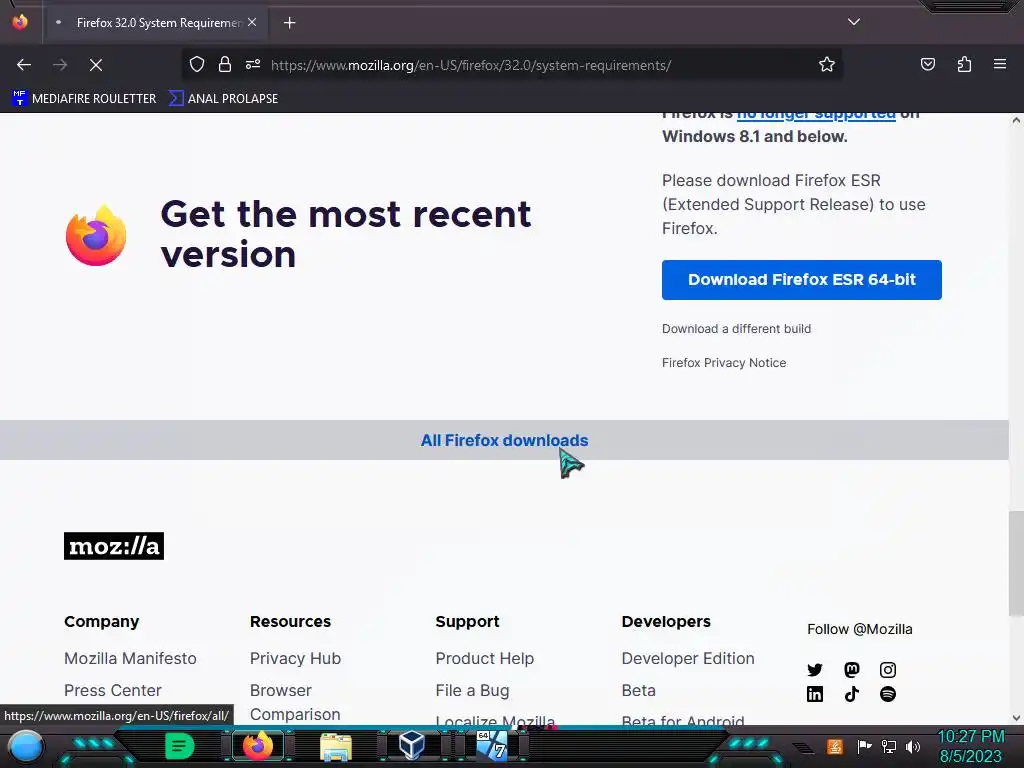This screenshot has width=1024, height=768.
Task: Close the Firefox 32.0 System Requirements tab
Action: click(252, 22)
